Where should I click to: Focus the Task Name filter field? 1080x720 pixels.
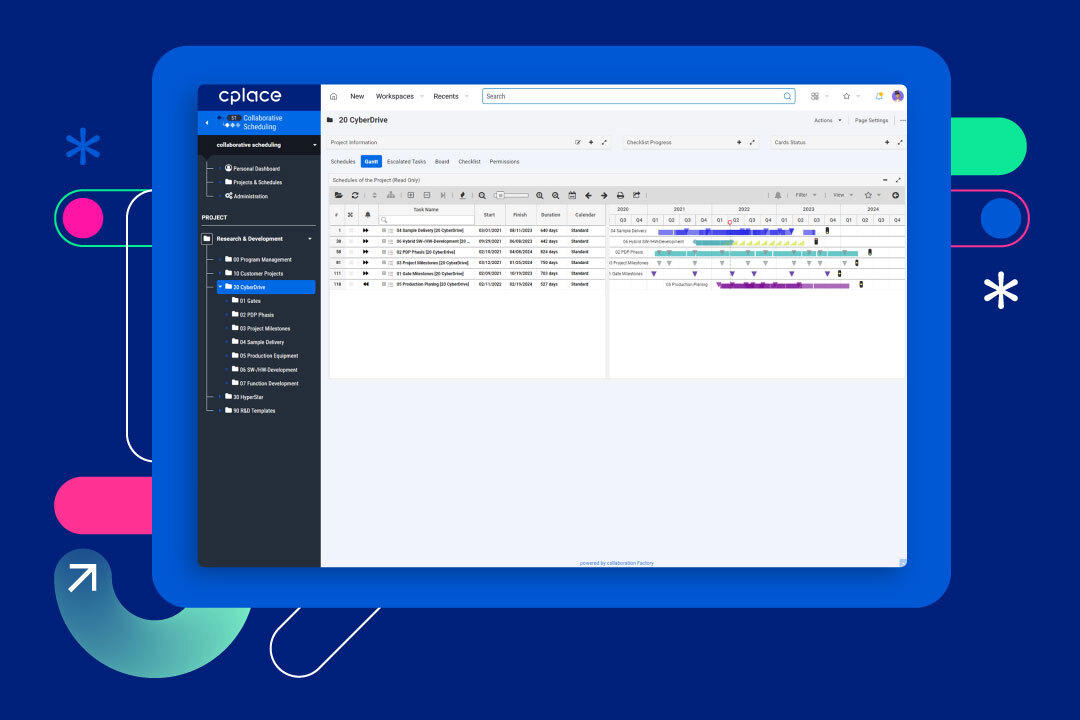point(426,220)
